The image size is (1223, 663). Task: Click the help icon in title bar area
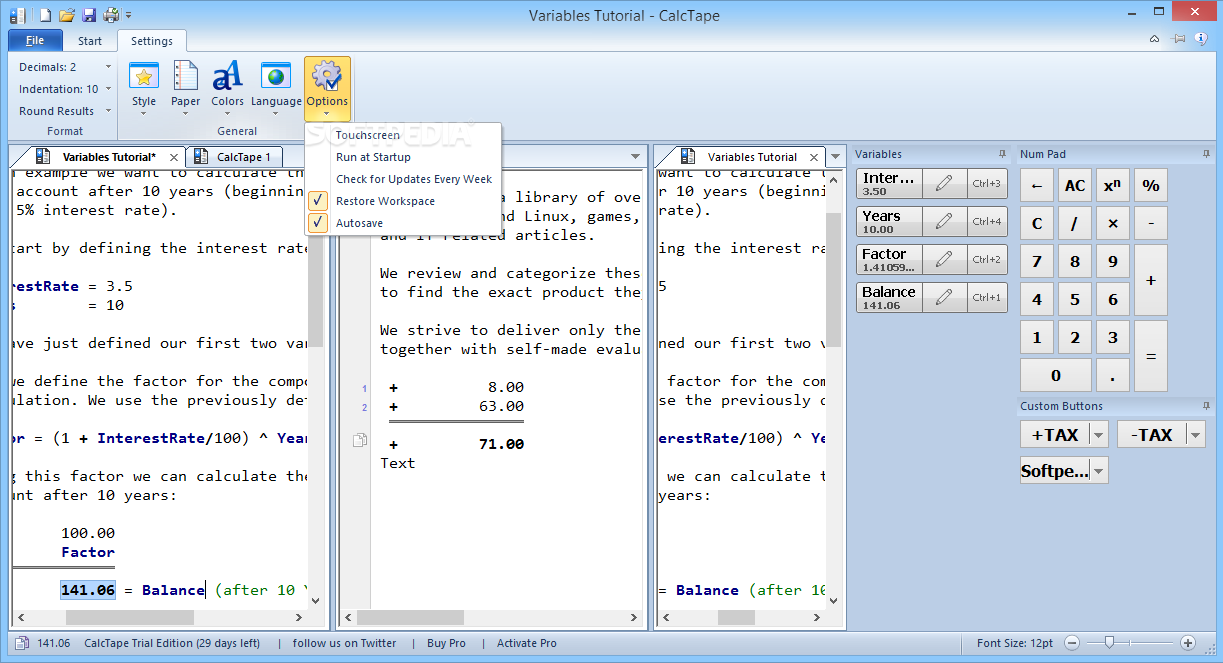[1201, 39]
